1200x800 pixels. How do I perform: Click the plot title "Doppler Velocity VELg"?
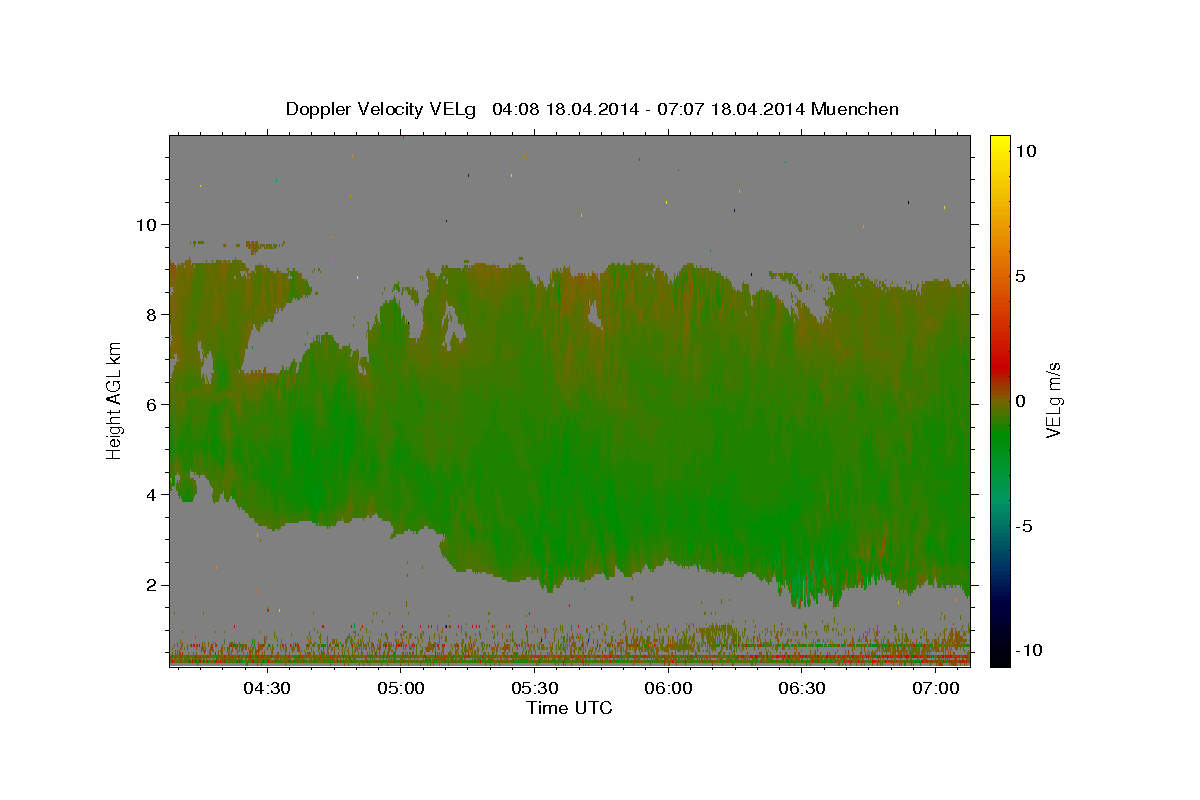pos(381,109)
